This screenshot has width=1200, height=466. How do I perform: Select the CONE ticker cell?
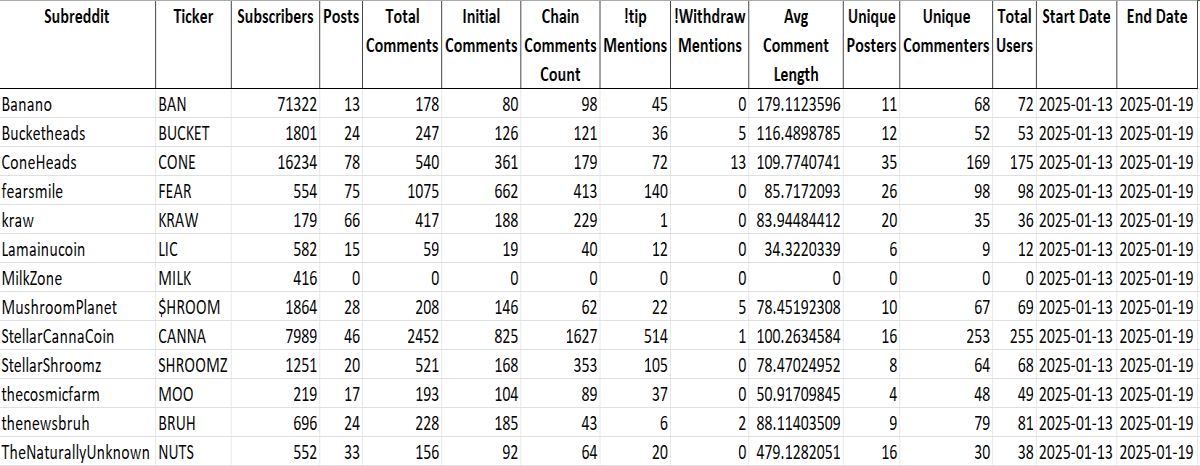click(x=193, y=162)
